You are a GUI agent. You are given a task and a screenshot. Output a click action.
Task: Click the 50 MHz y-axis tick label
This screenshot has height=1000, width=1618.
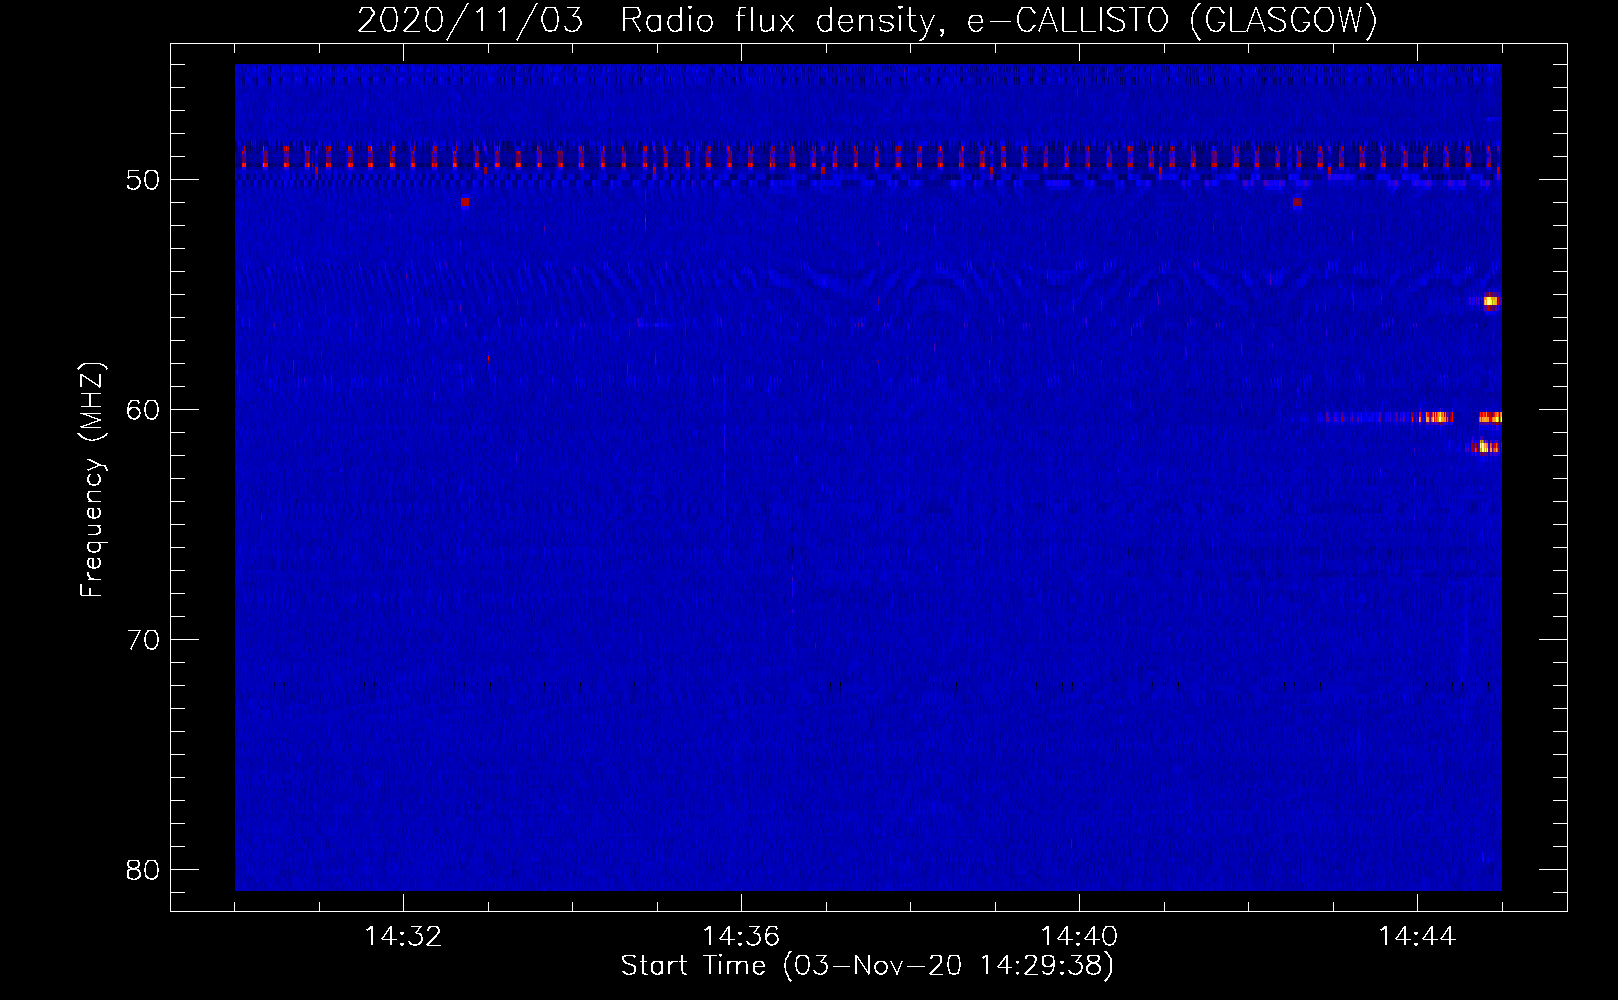tap(143, 180)
